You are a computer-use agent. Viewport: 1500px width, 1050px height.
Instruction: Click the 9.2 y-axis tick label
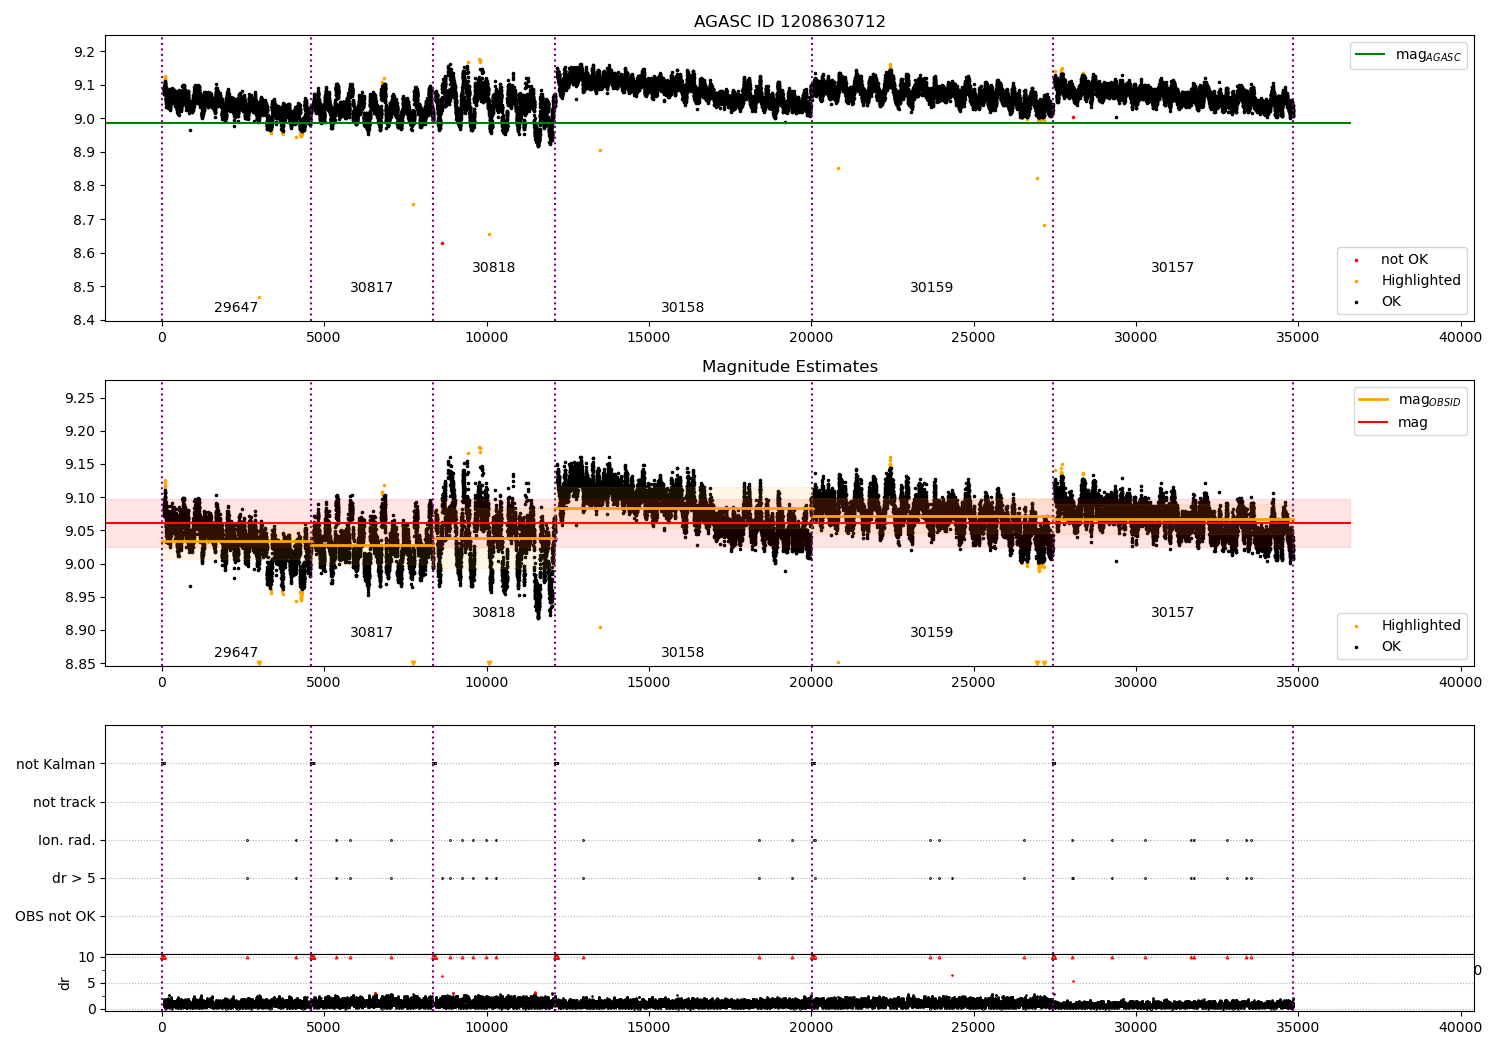(x=84, y=52)
